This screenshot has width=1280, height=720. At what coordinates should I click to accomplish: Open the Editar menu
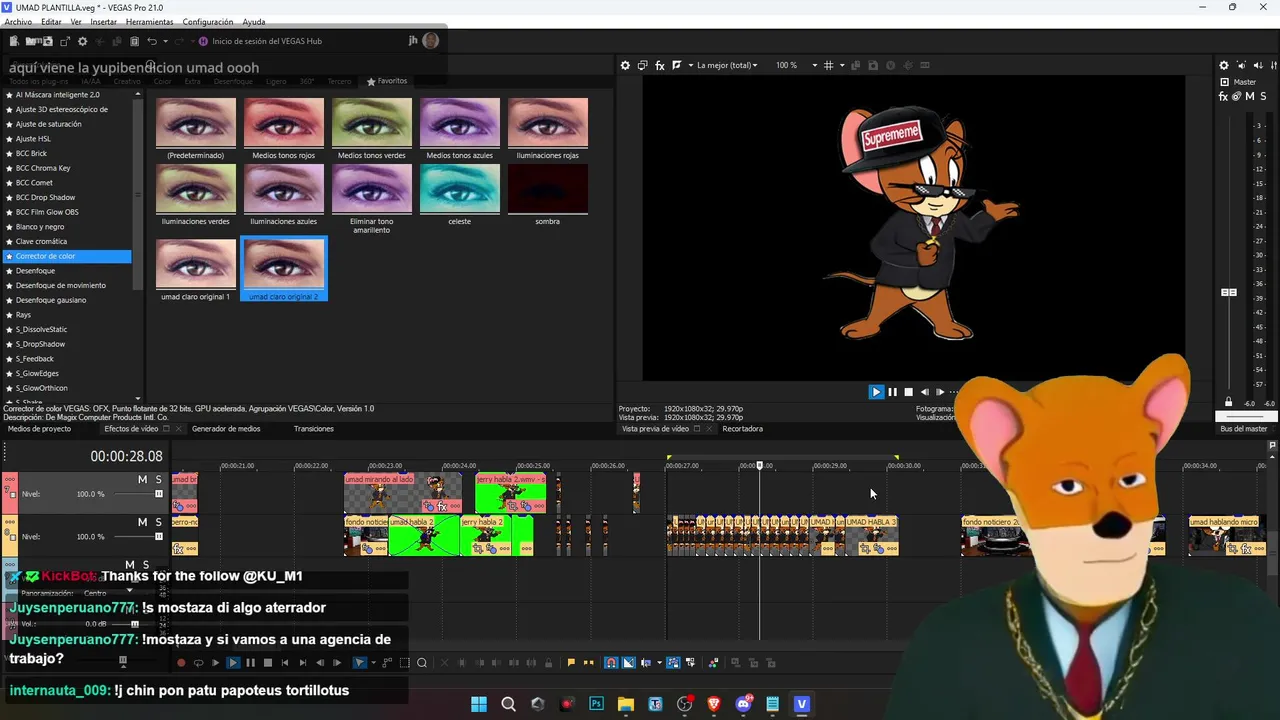tap(51, 22)
